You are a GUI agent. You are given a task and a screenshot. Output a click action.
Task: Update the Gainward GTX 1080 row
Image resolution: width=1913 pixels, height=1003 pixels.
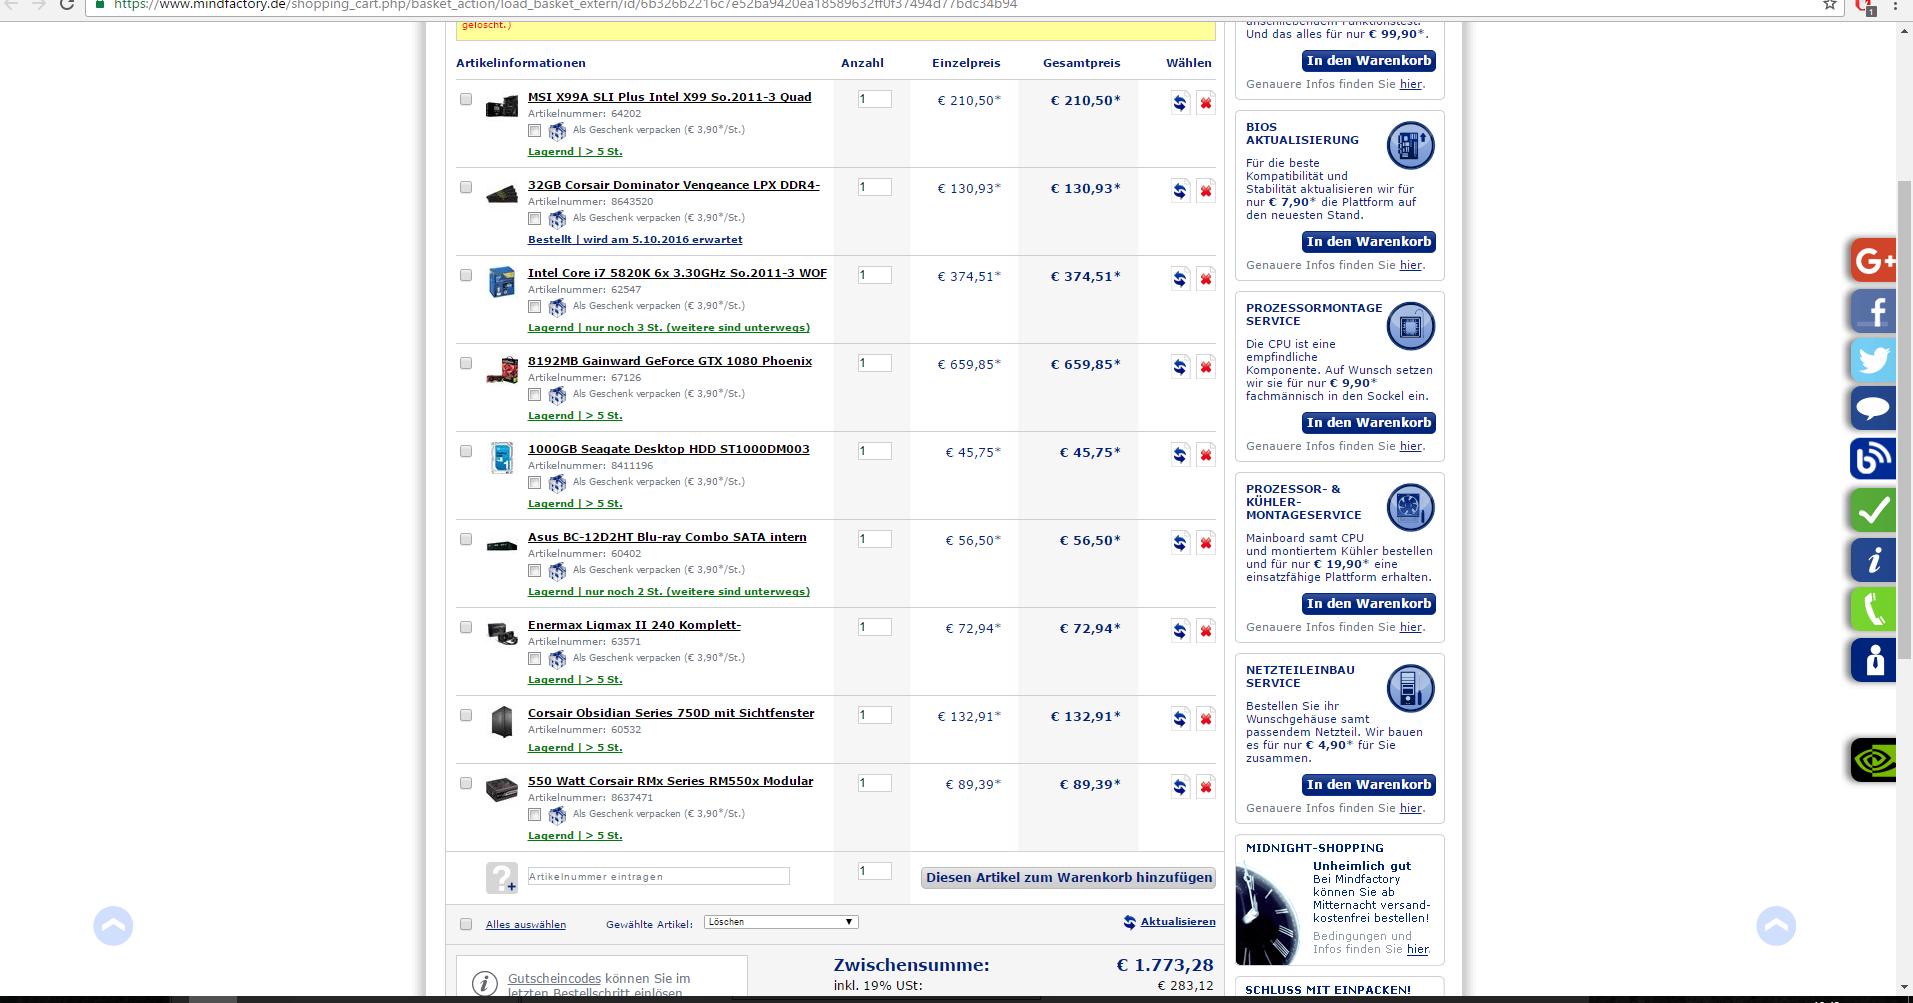(x=1180, y=367)
